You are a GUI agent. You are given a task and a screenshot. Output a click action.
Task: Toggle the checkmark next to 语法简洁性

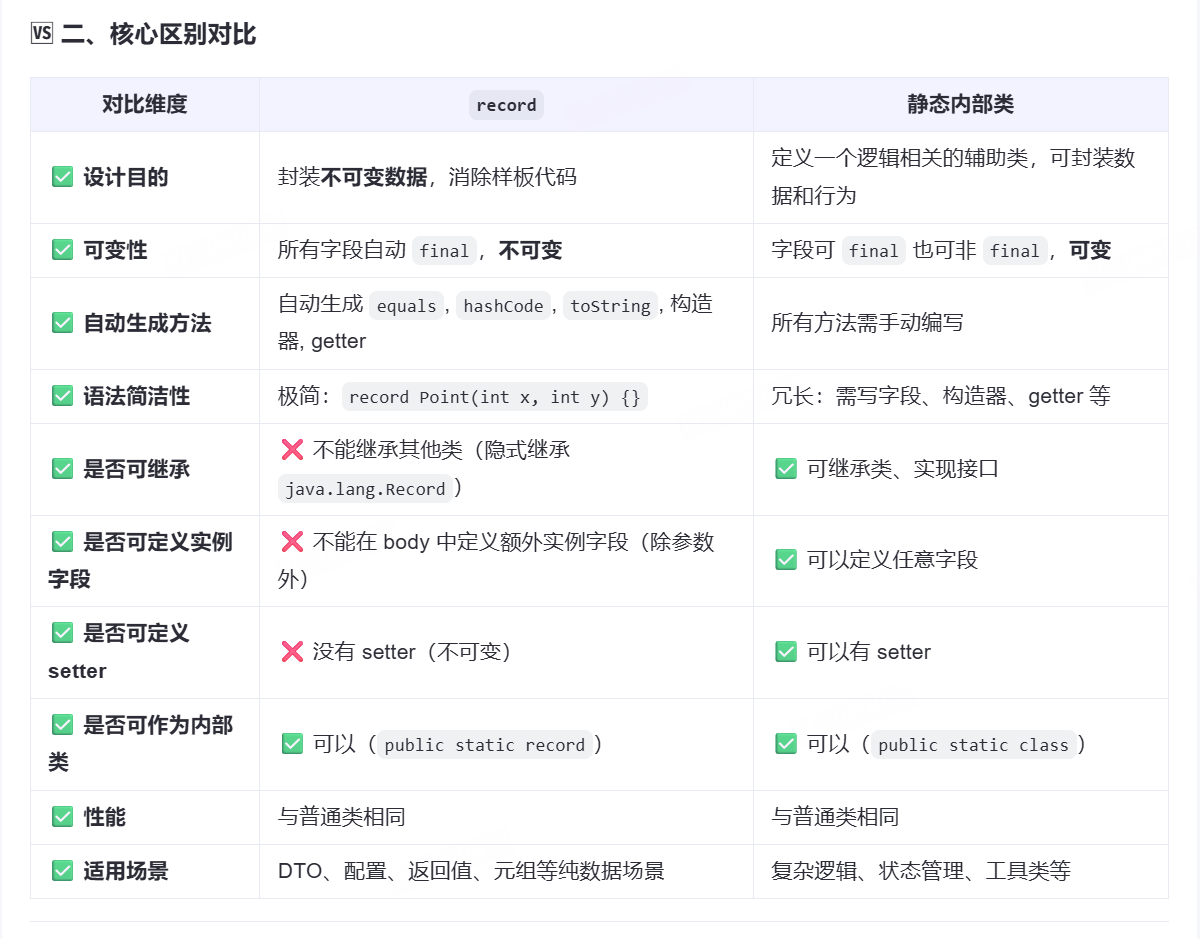click(x=62, y=396)
